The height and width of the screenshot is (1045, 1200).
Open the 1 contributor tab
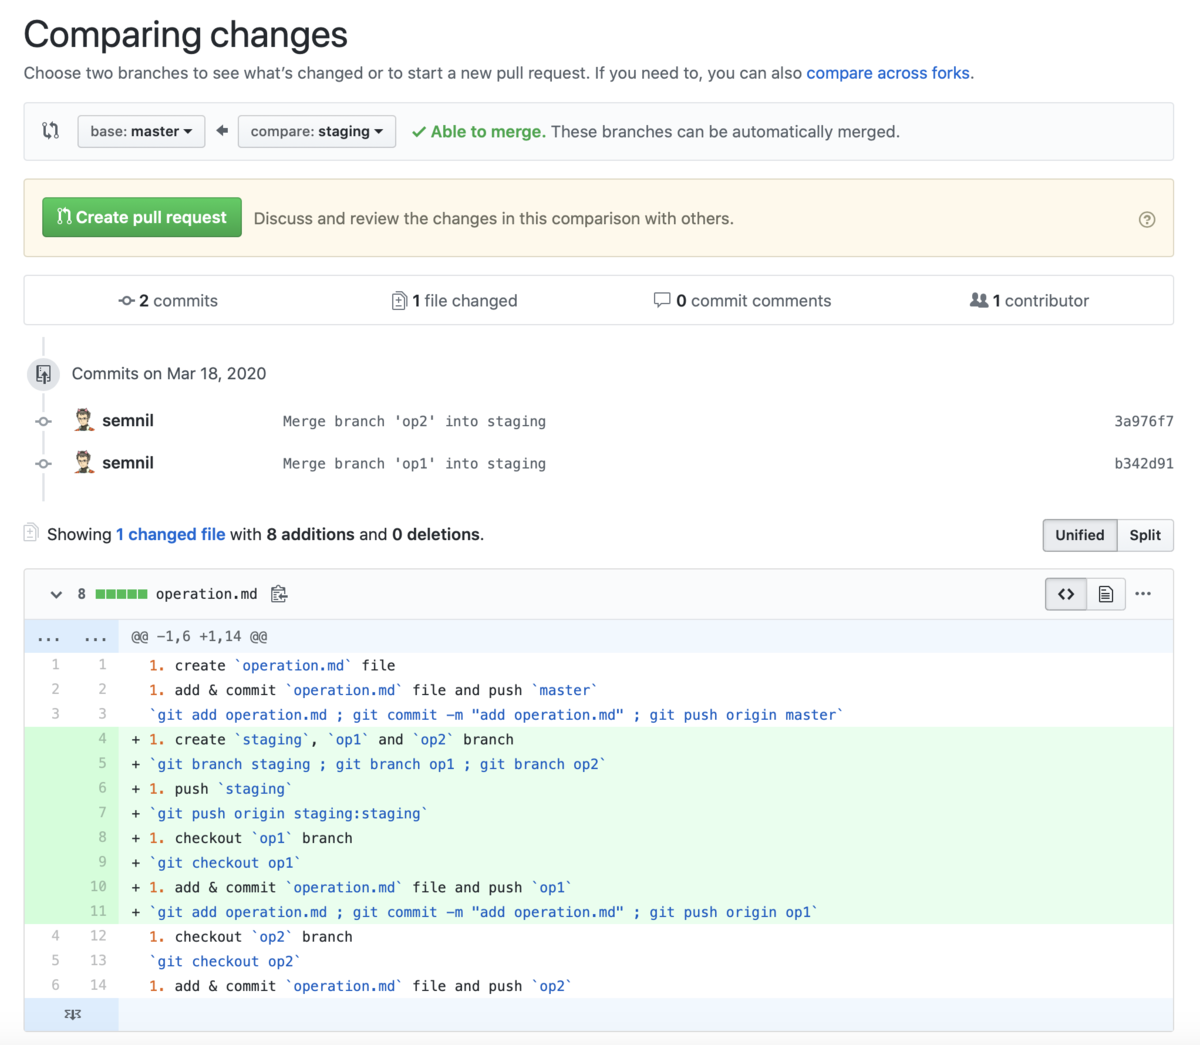[x=1029, y=301]
